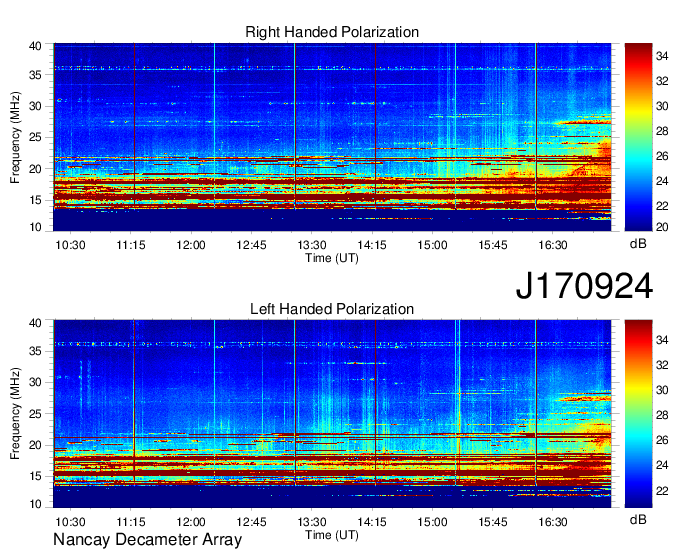Click "22" value on left-handed color scale

662,491
